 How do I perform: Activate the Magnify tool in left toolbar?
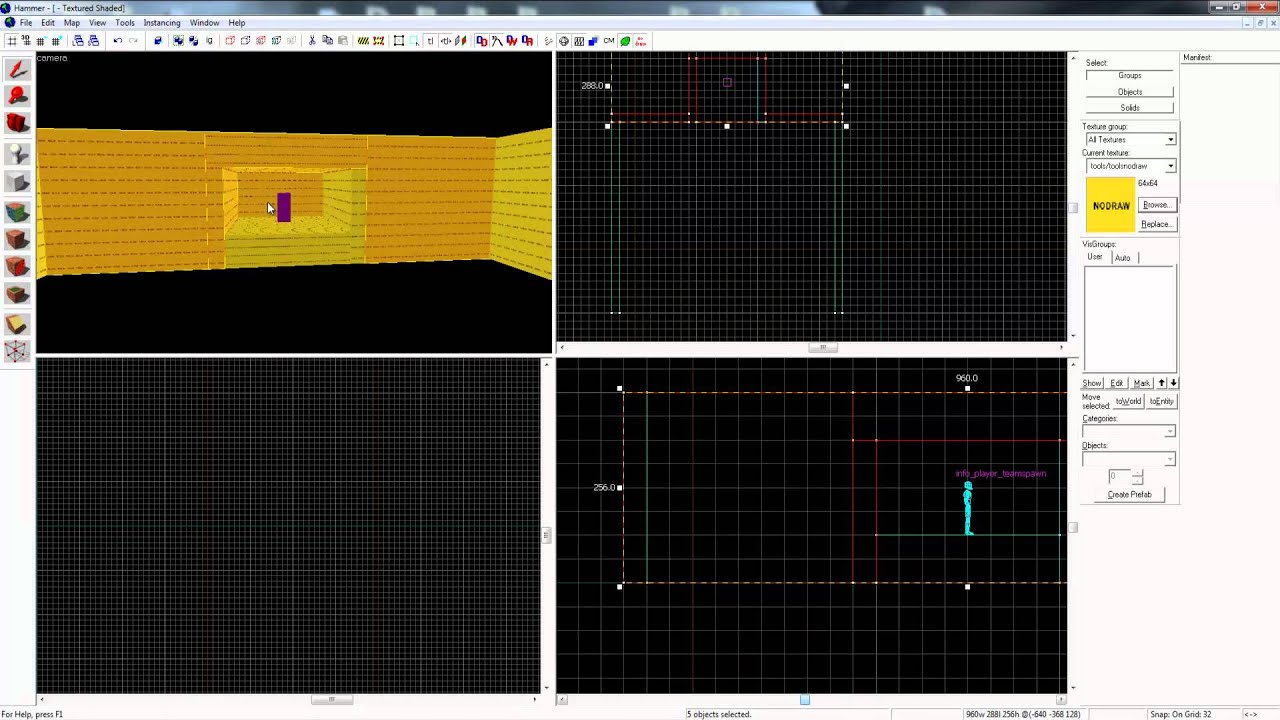[x=16, y=96]
